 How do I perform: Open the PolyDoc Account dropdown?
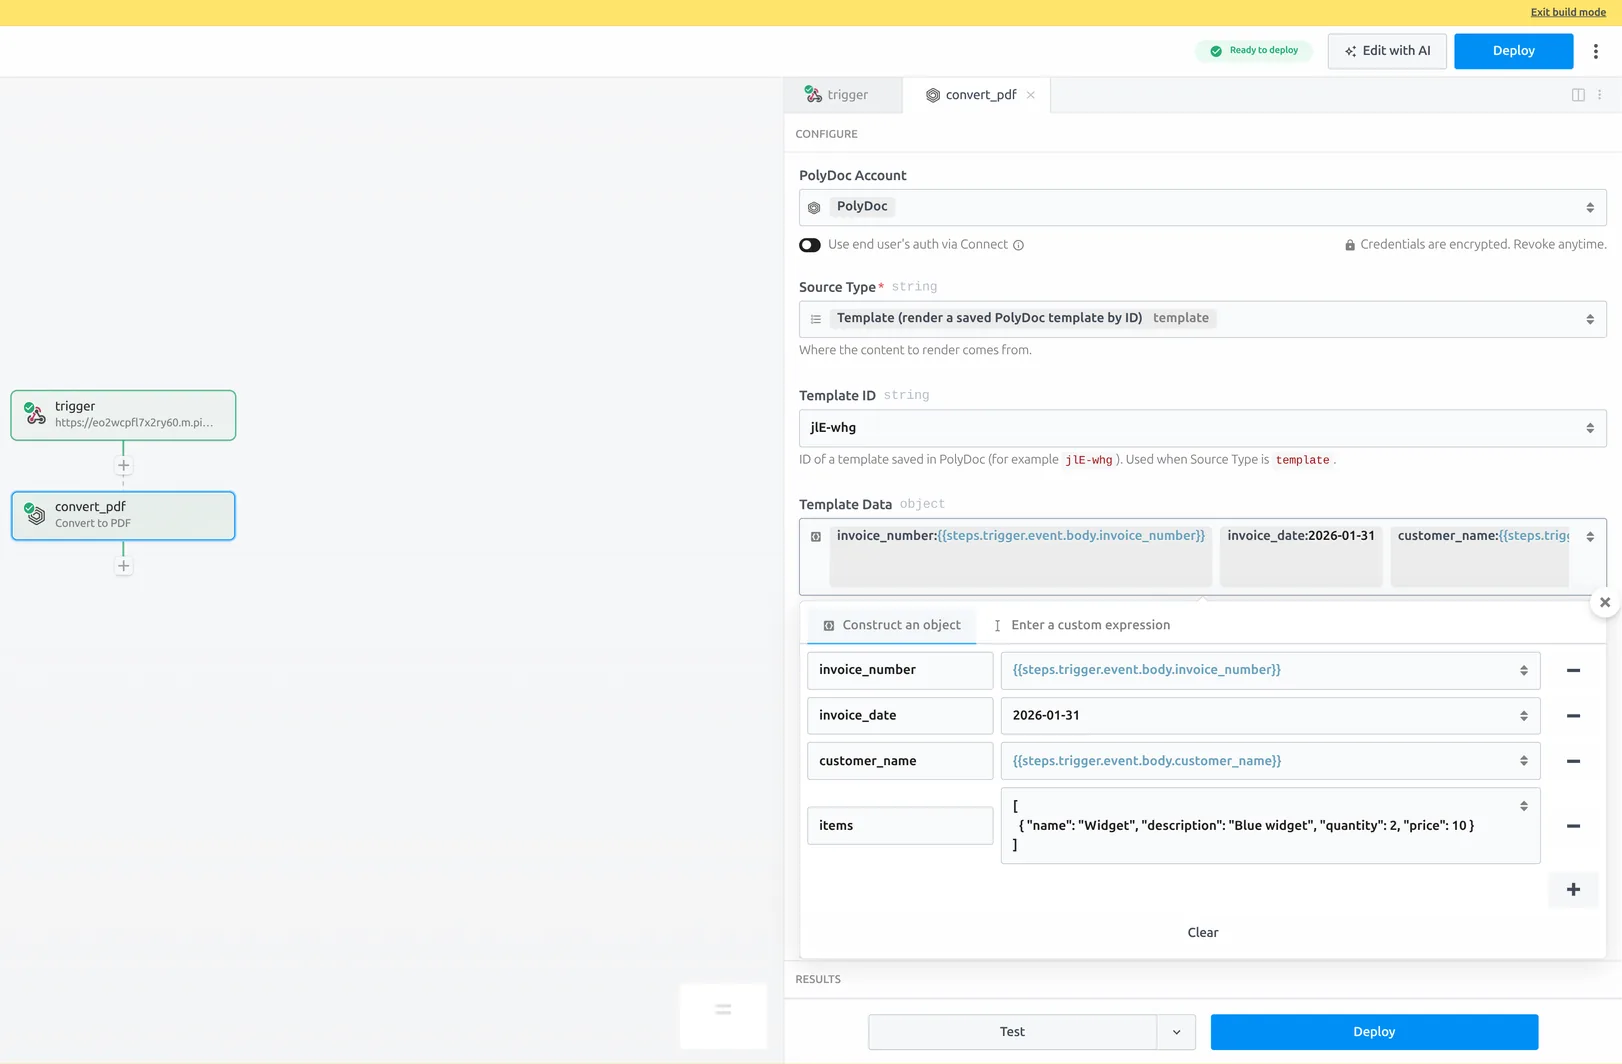pyautogui.click(x=1202, y=207)
